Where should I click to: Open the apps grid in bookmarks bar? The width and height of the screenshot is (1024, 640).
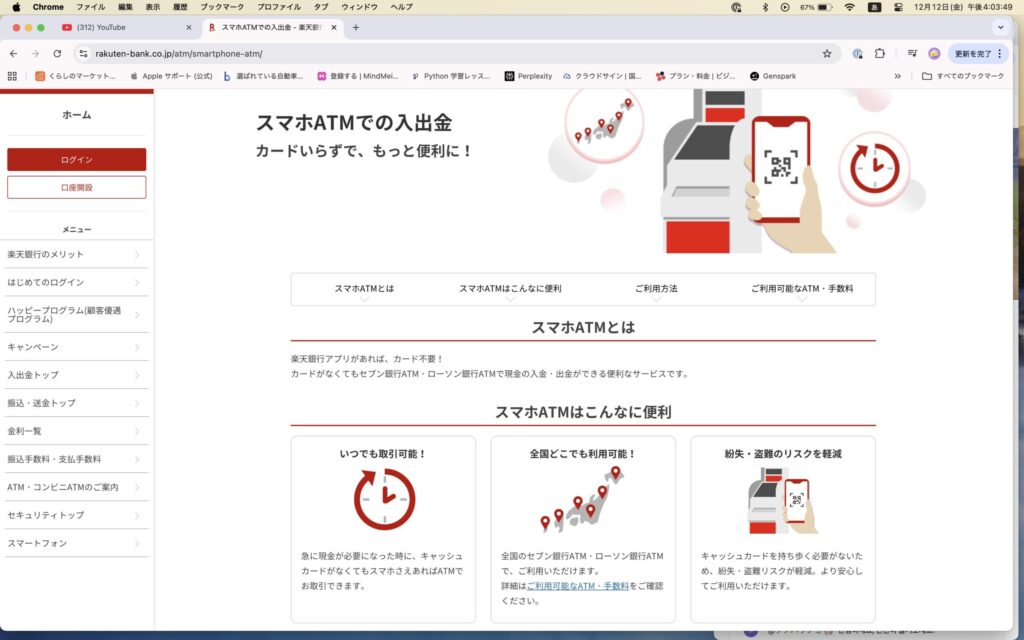12,76
